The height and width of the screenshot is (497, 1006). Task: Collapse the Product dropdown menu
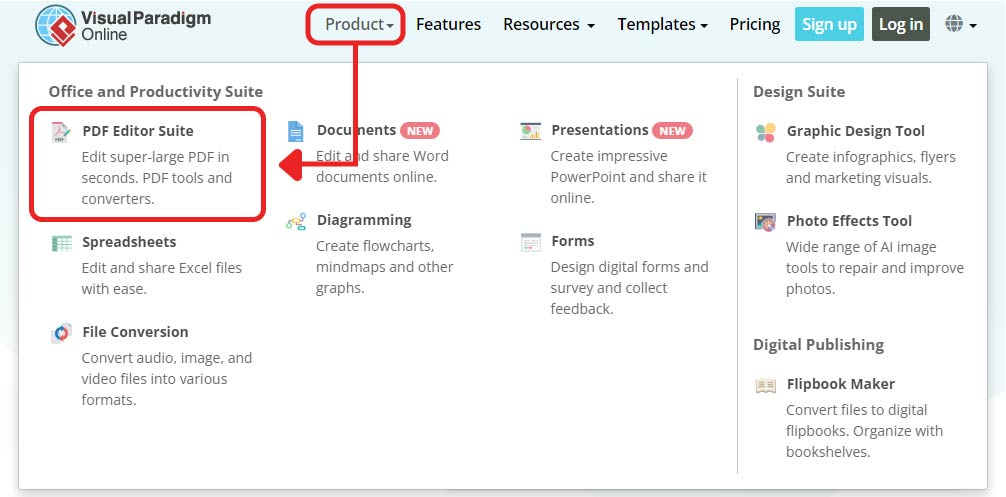357,24
